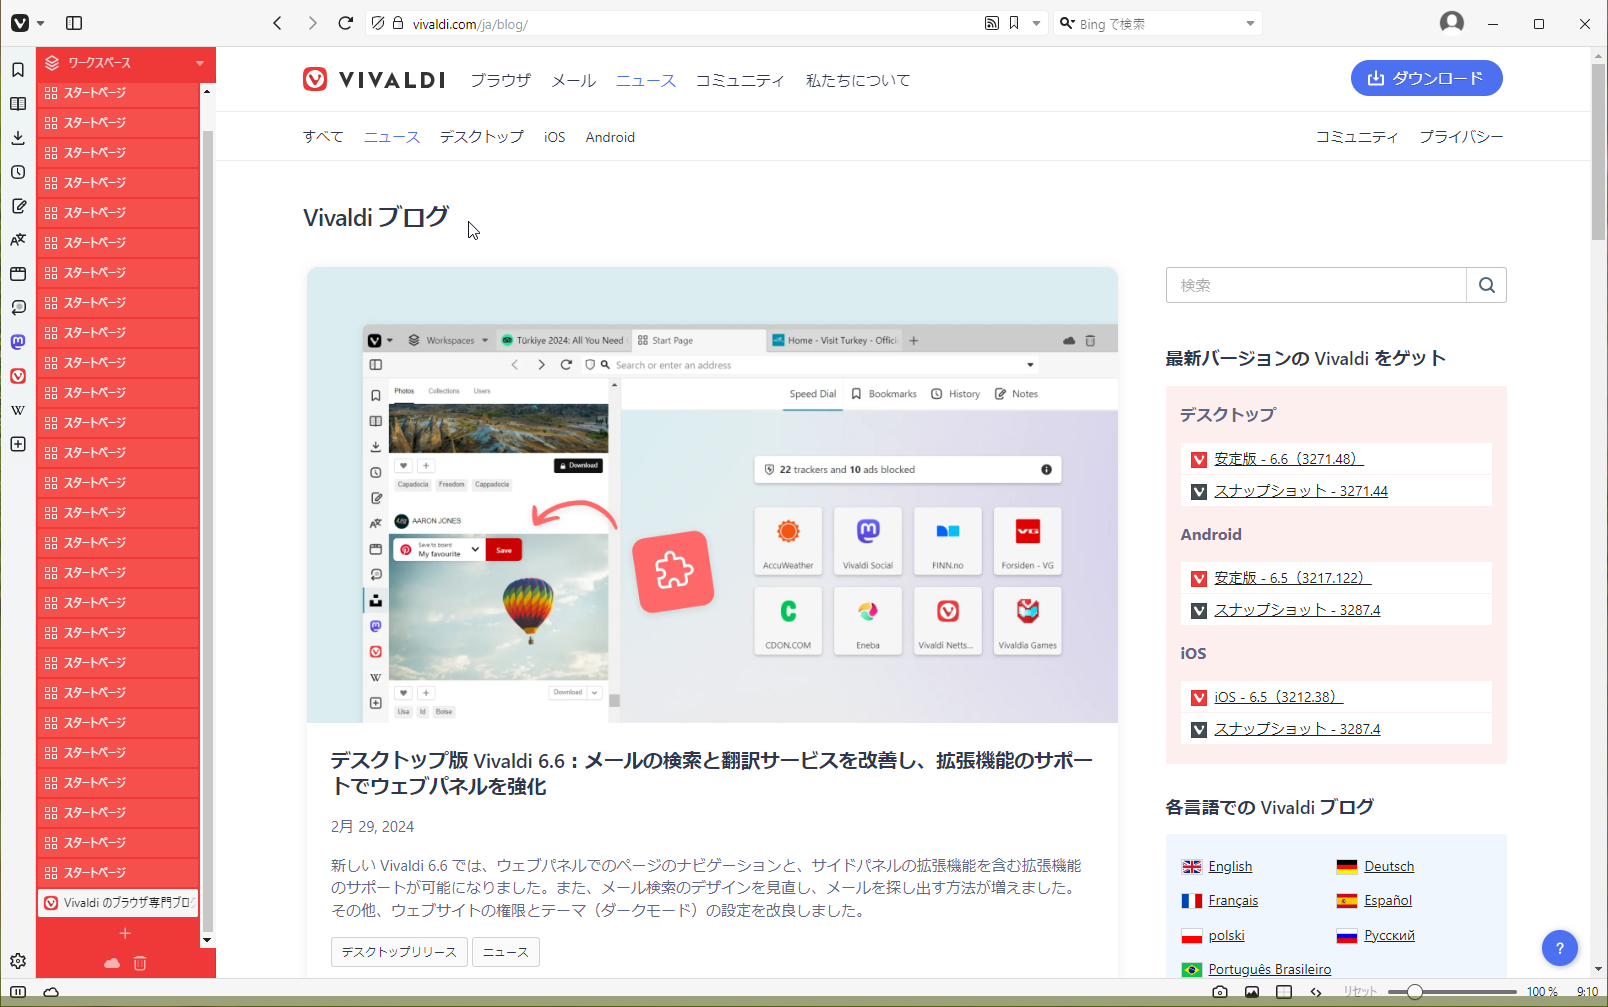Select the iOS category filter
The image size is (1608, 1007).
(555, 137)
